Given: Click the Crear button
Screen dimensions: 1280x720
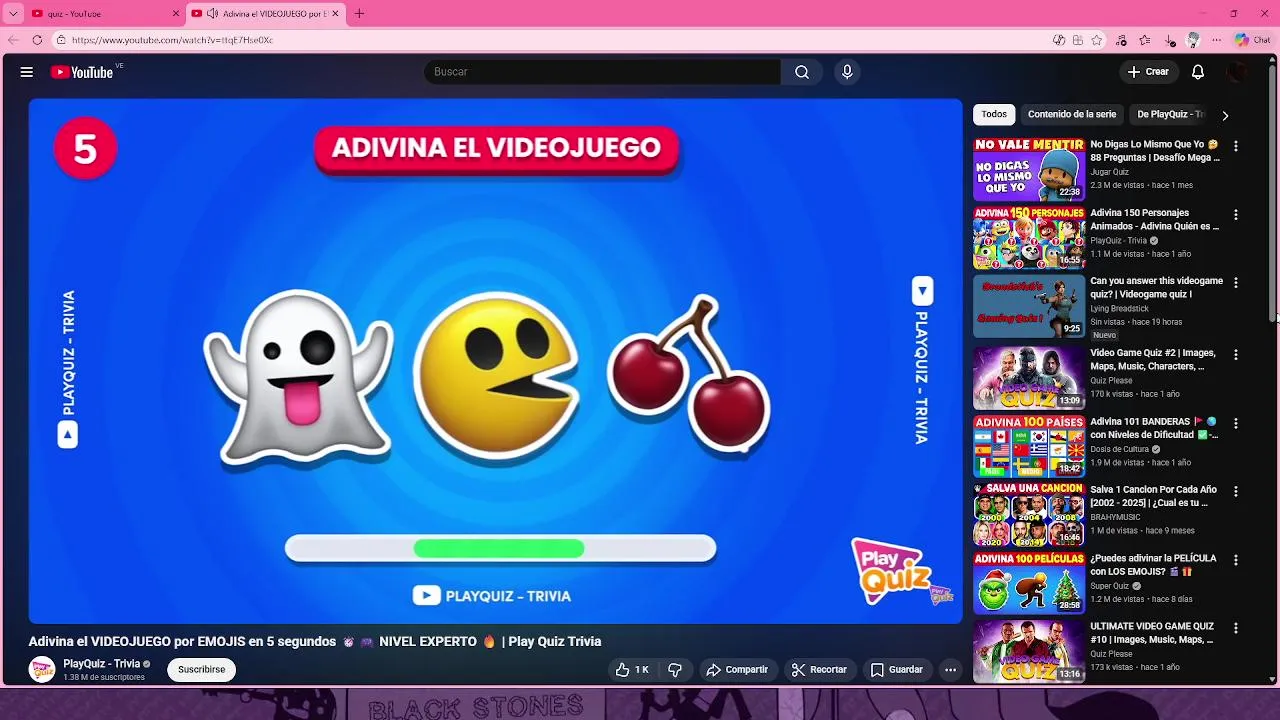Looking at the screenshot, I should click(x=1148, y=72).
